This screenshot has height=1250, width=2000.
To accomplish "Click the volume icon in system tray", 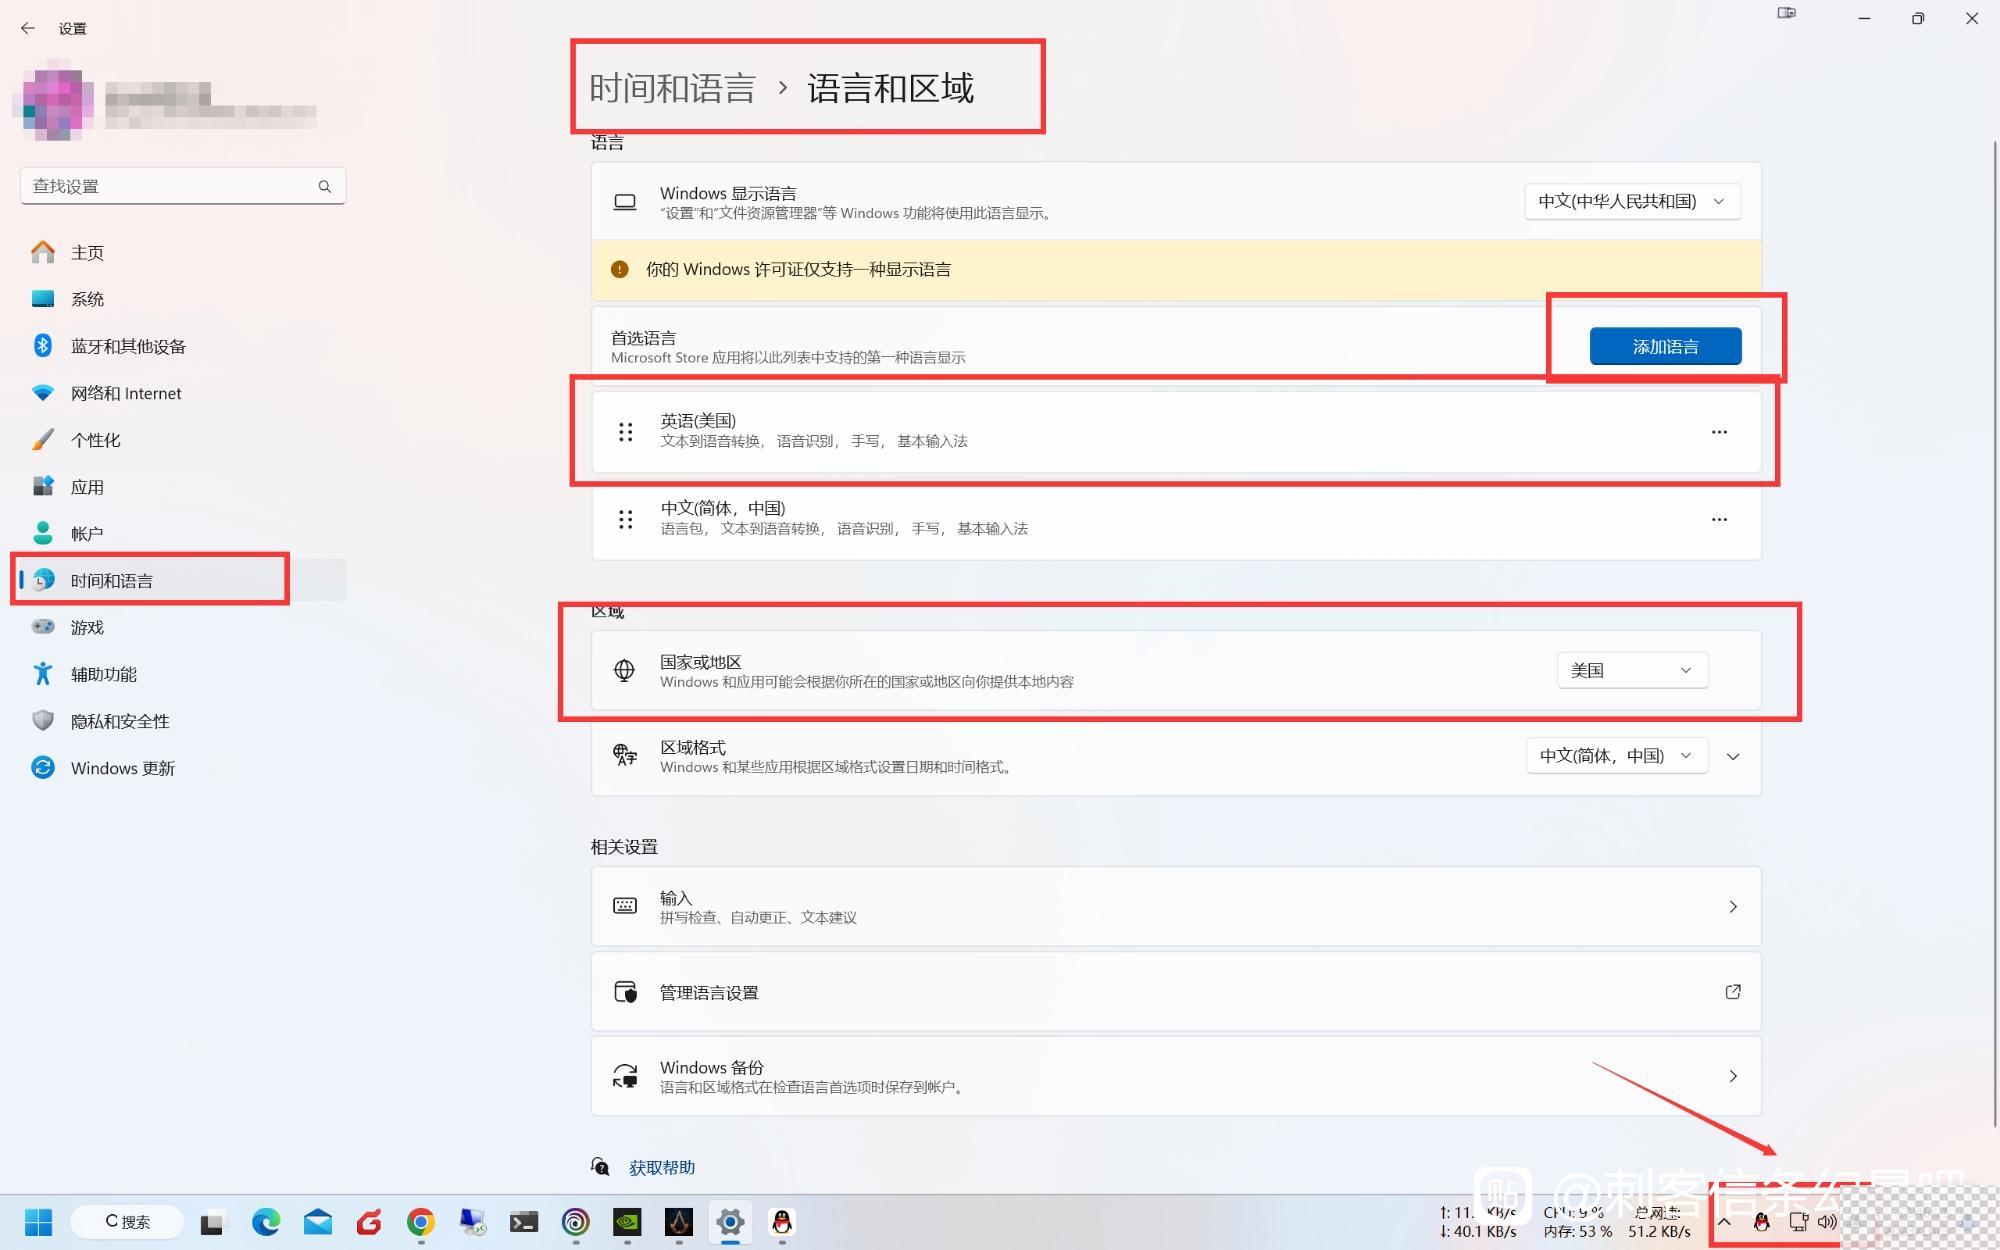I will coord(1827,1222).
